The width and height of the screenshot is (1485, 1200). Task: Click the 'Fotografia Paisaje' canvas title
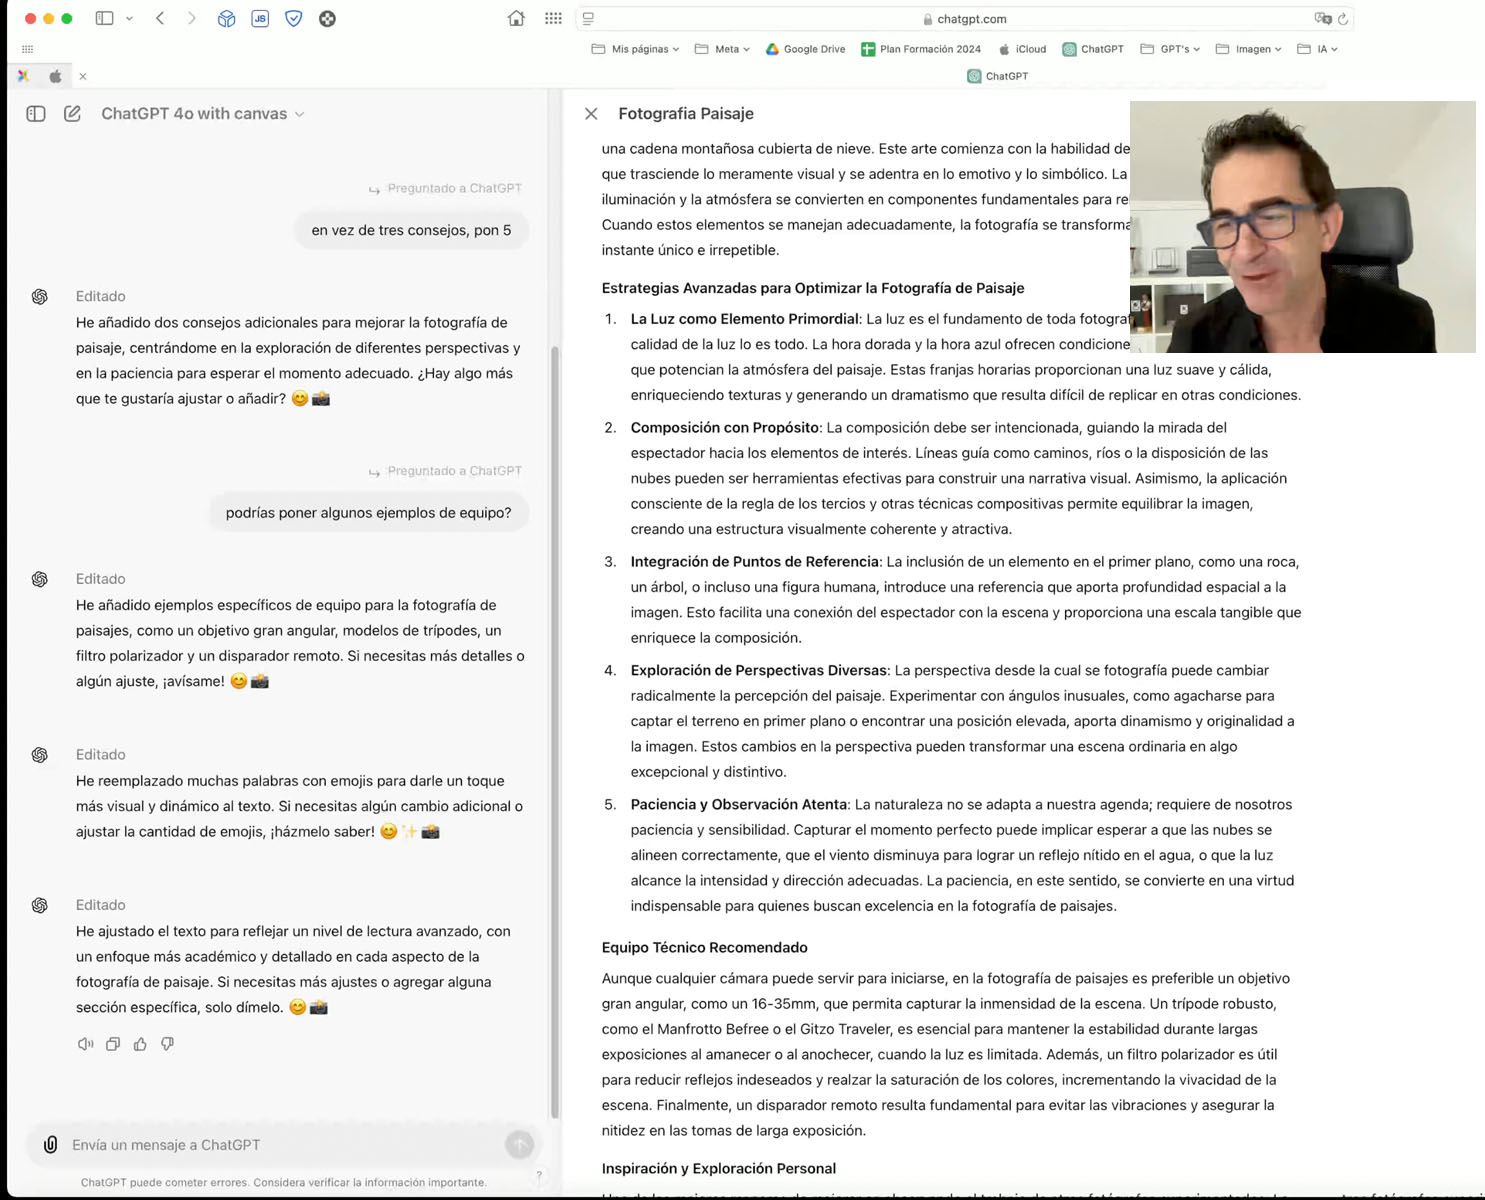pos(686,114)
